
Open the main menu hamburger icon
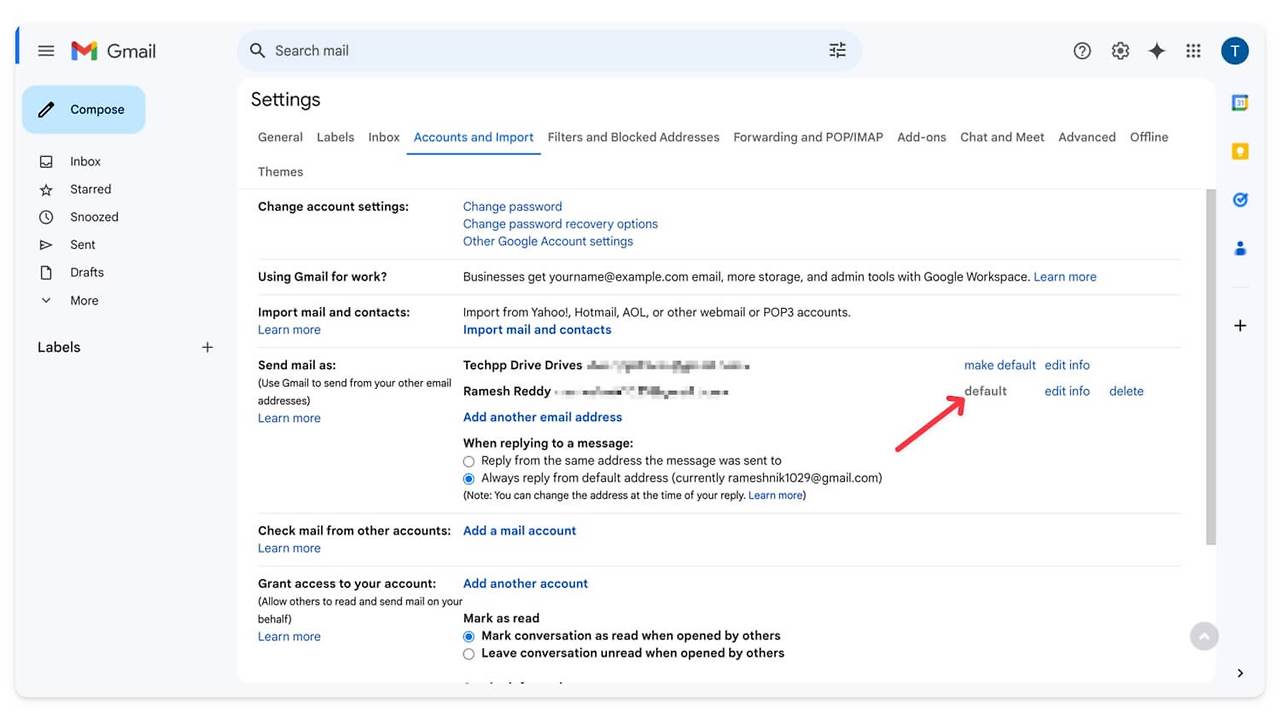[46, 51]
